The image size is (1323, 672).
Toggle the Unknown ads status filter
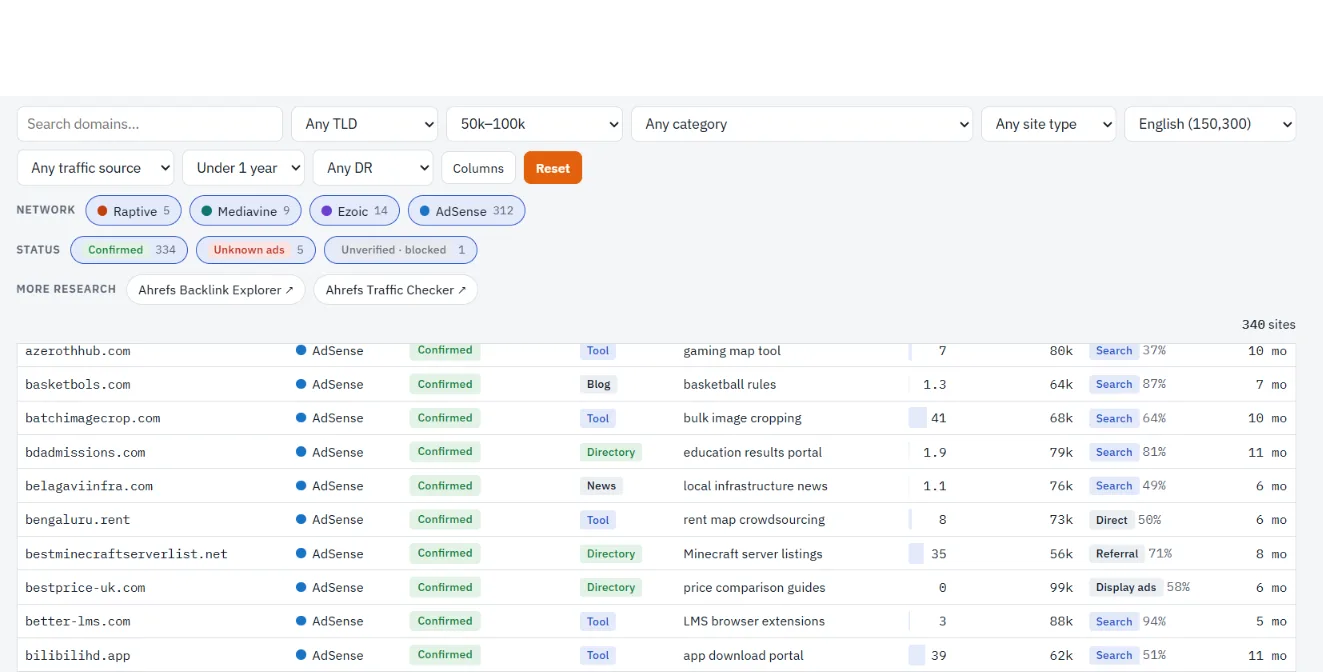click(x=256, y=250)
